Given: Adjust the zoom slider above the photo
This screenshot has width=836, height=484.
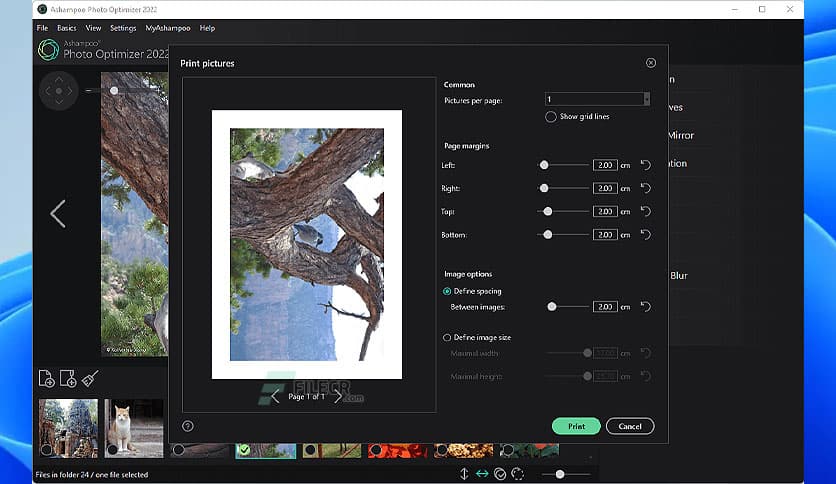Looking at the screenshot, I should click(x=114, y=91).
